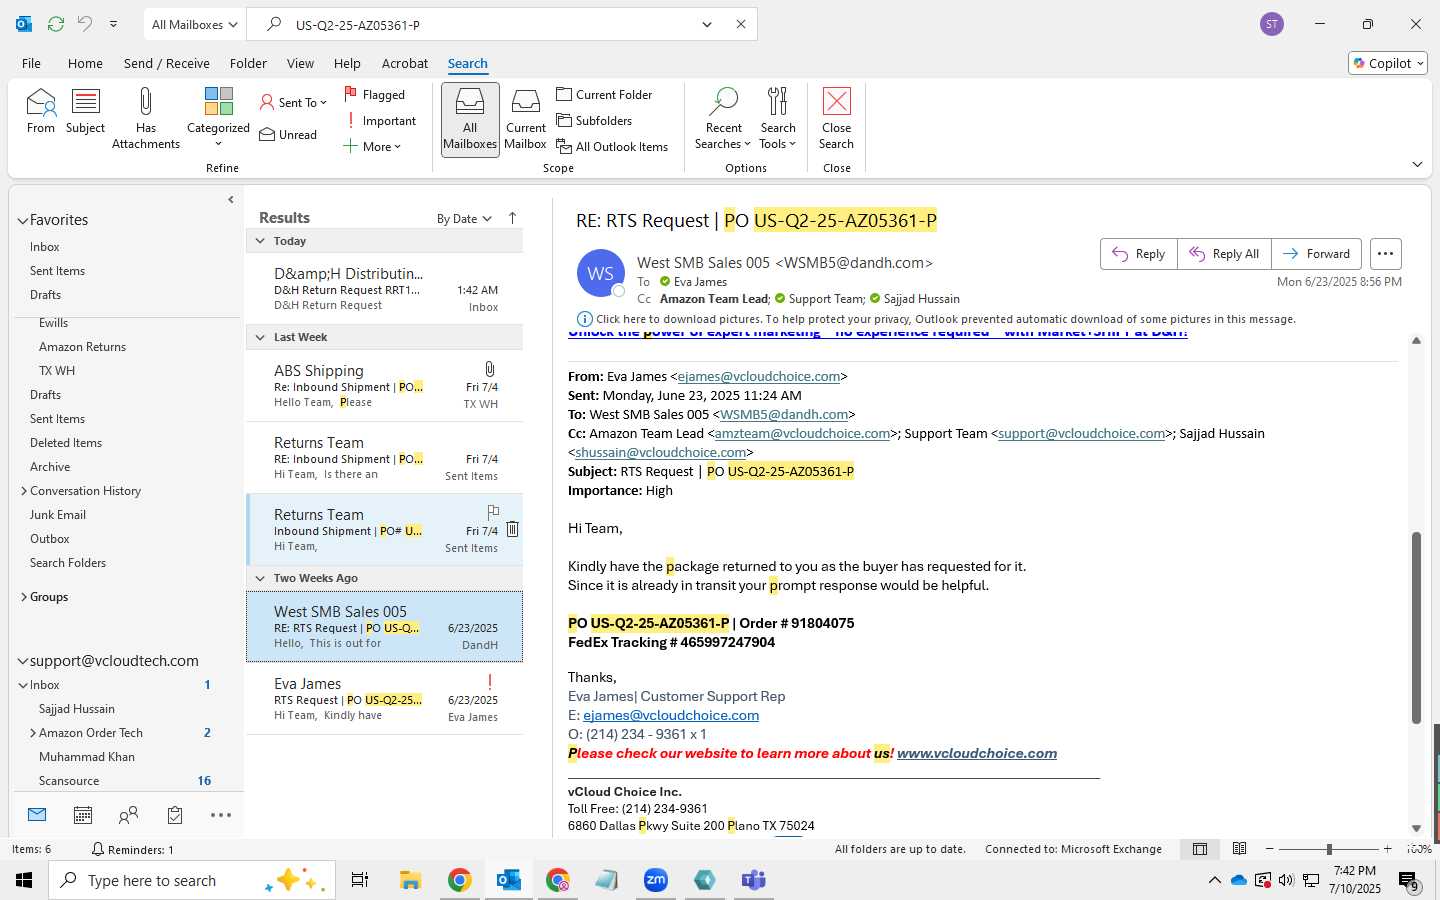Open Microsoft Teams from taskbar

(x=753, y=880)
